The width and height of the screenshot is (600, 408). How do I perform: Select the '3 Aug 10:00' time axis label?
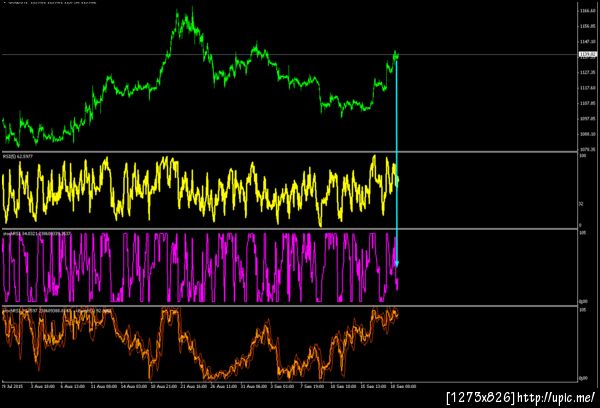[x=43, y=387]
